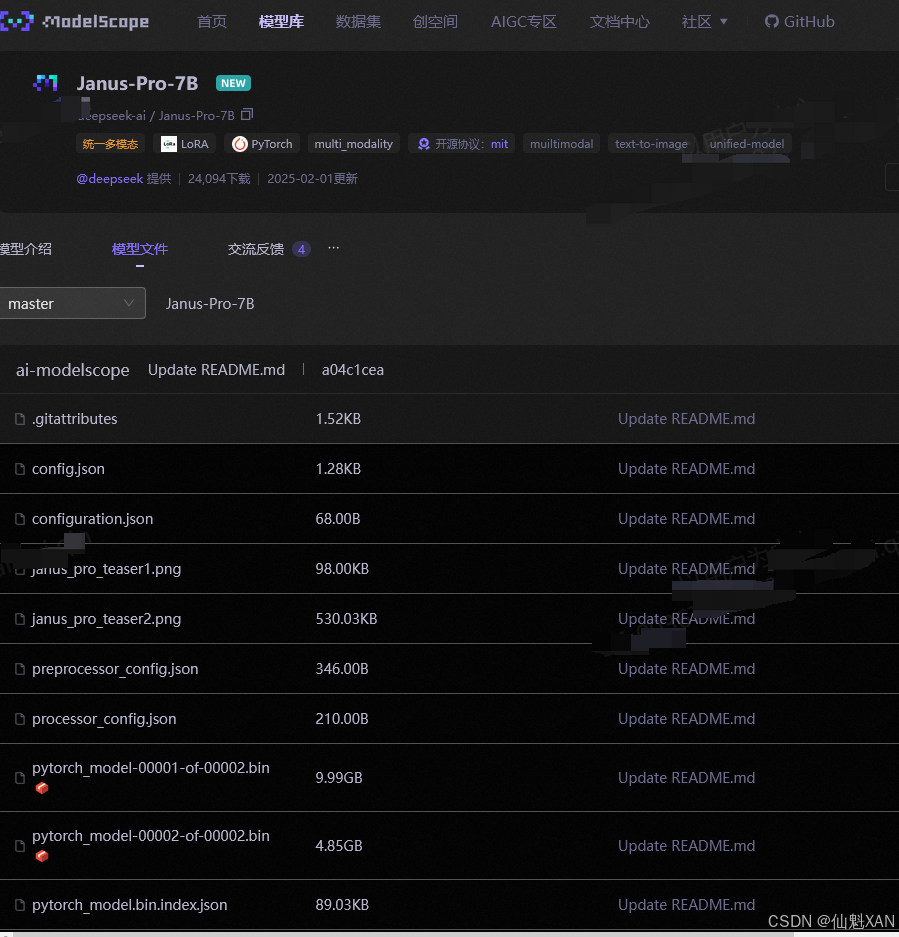Click the file icon beside .gitattributes
Viewport: 899px width, 937px height.
click(x=20, y=418)
